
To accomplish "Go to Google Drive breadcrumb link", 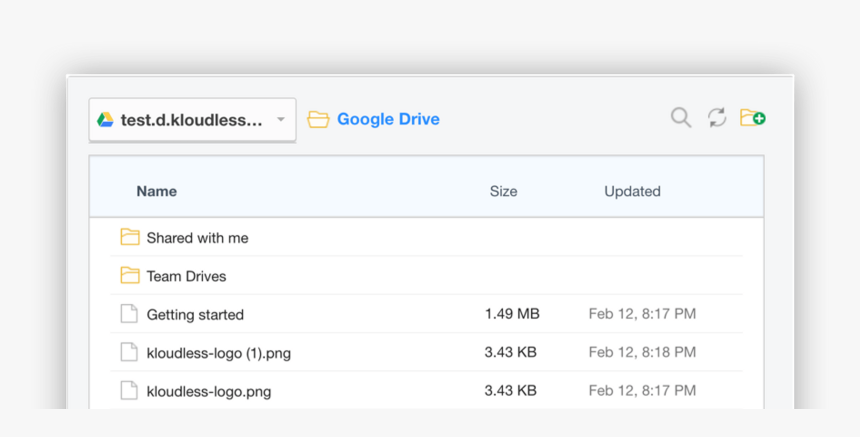I will point(388,119).
